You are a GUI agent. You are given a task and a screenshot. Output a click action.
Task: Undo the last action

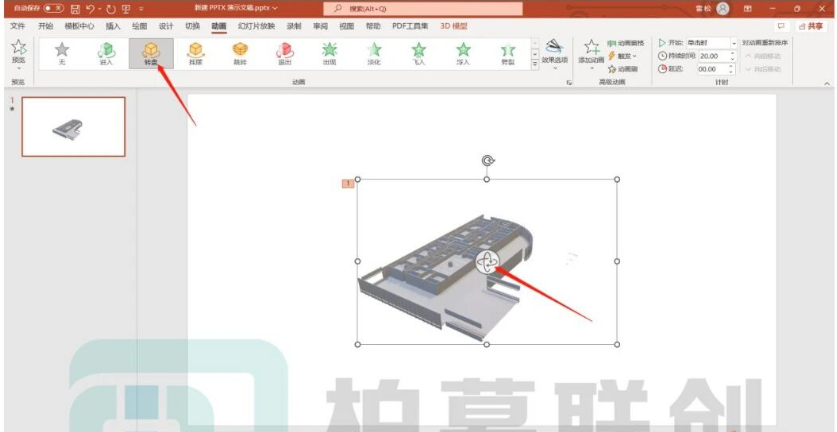pyautogui.click(x=91, y=9)
